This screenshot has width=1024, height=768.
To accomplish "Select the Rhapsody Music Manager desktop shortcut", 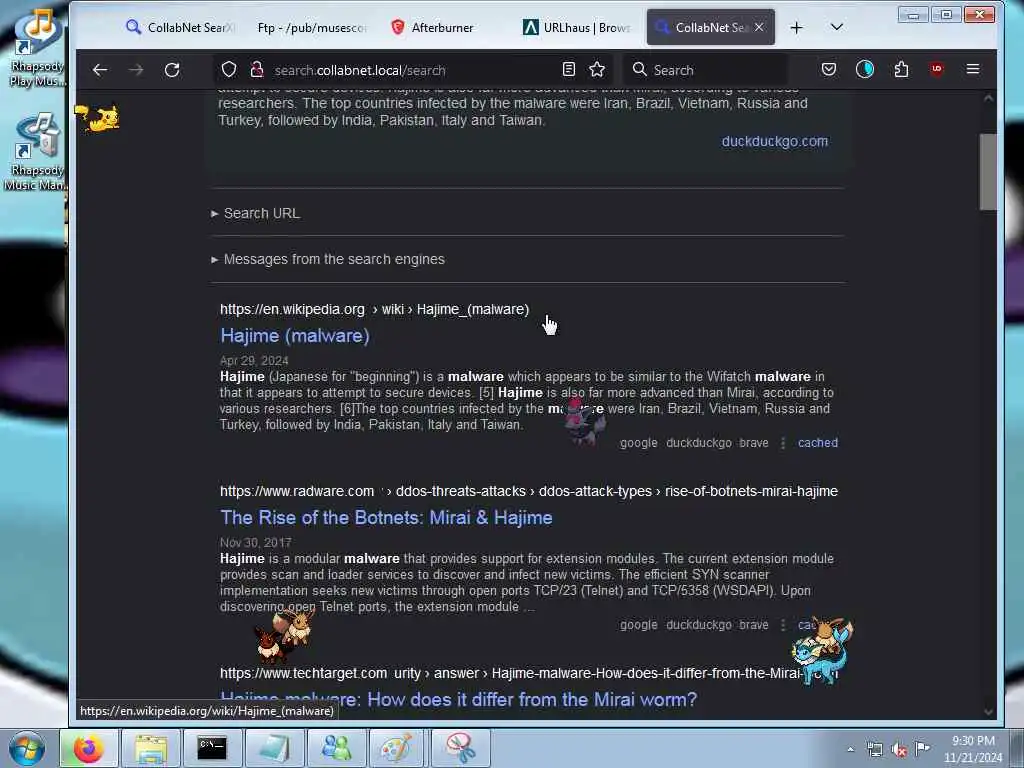I will pyautogui.click(x=36, y=152).
